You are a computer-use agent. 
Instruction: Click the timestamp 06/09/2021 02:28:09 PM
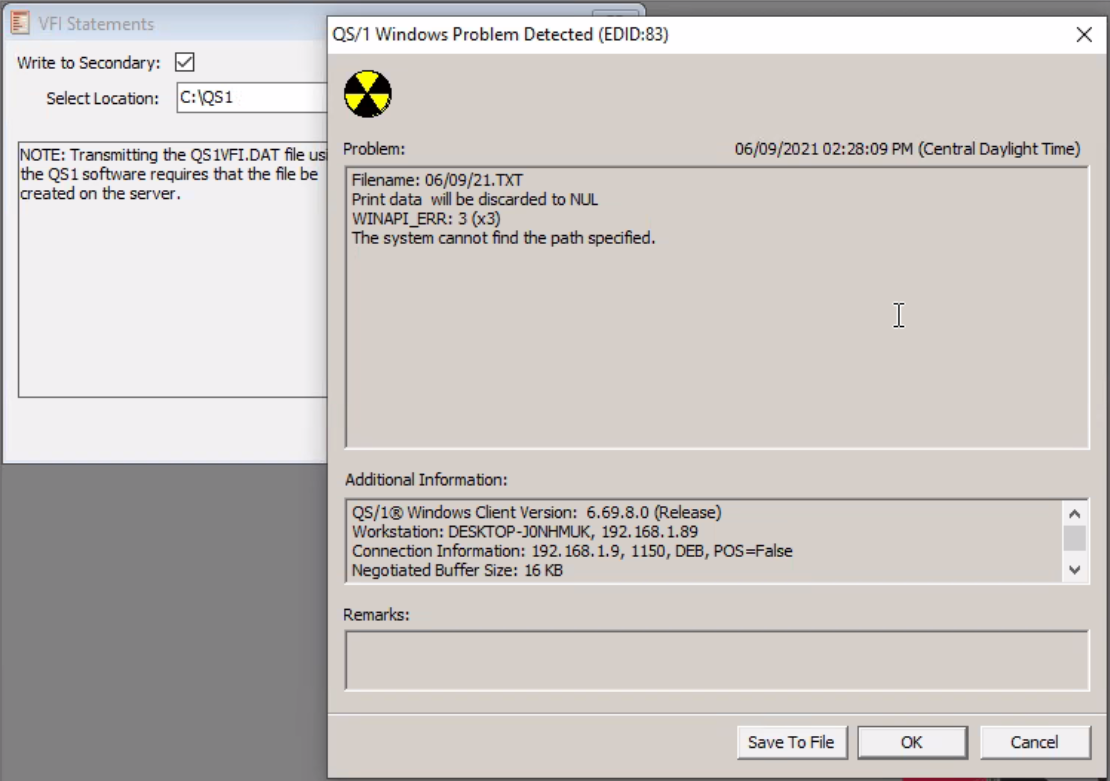(907, 149)
